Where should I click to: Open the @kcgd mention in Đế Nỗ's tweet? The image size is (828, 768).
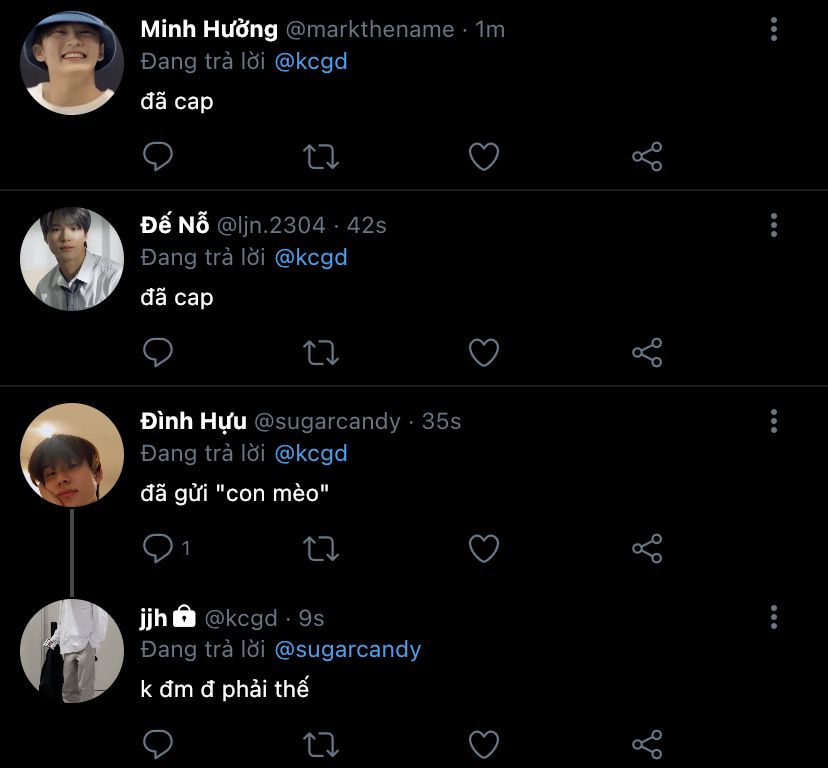click(311, 258)
